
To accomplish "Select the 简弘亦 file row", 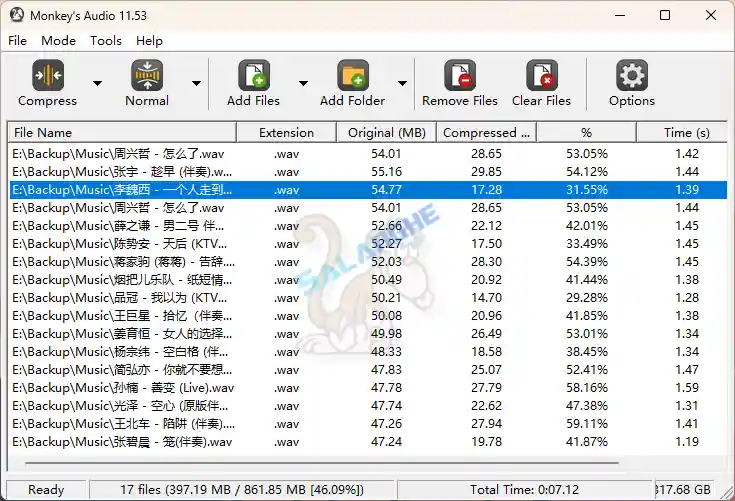I will coord(368,370).
